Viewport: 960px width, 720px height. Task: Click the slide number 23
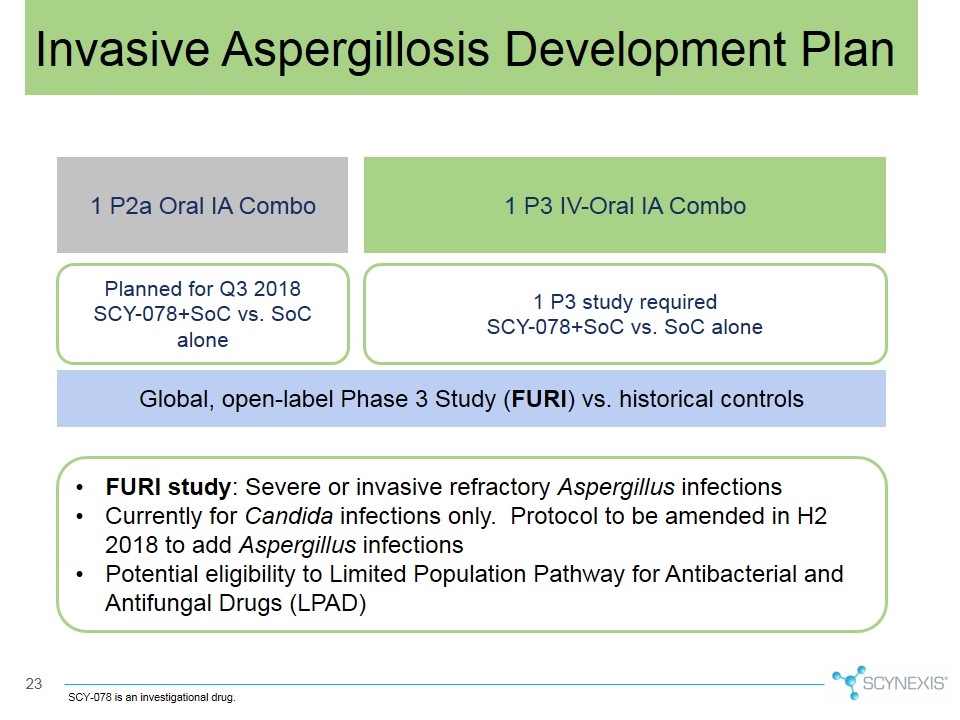(34, 684)
